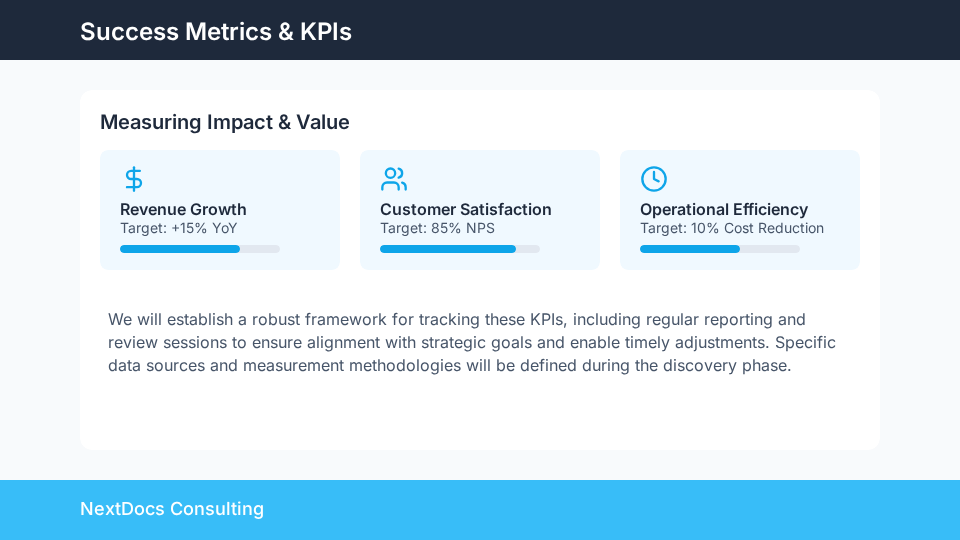The image size is (960, 540).
Task: Click the 'Target: 85% NPS' text
Action: pos(437,228)
